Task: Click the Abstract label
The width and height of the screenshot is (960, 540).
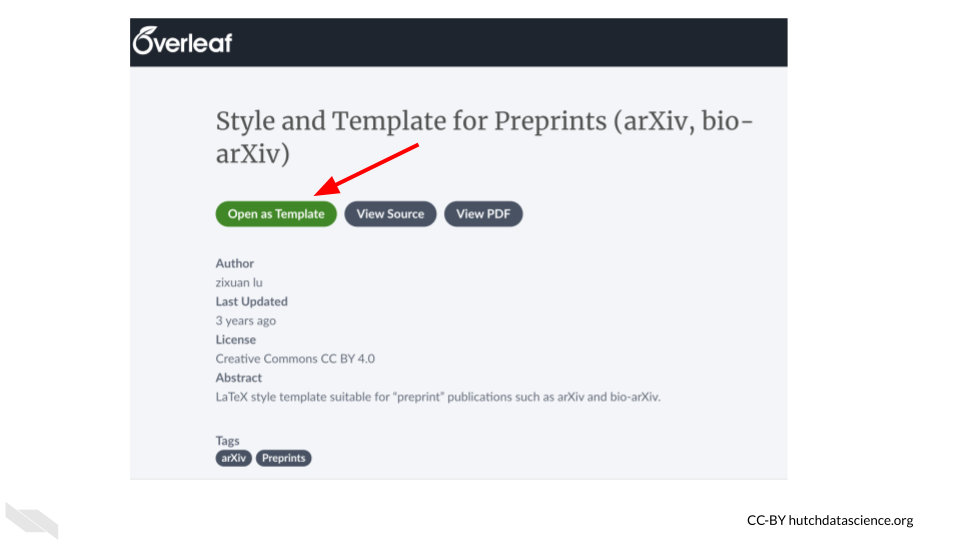Action: point(239,378)
